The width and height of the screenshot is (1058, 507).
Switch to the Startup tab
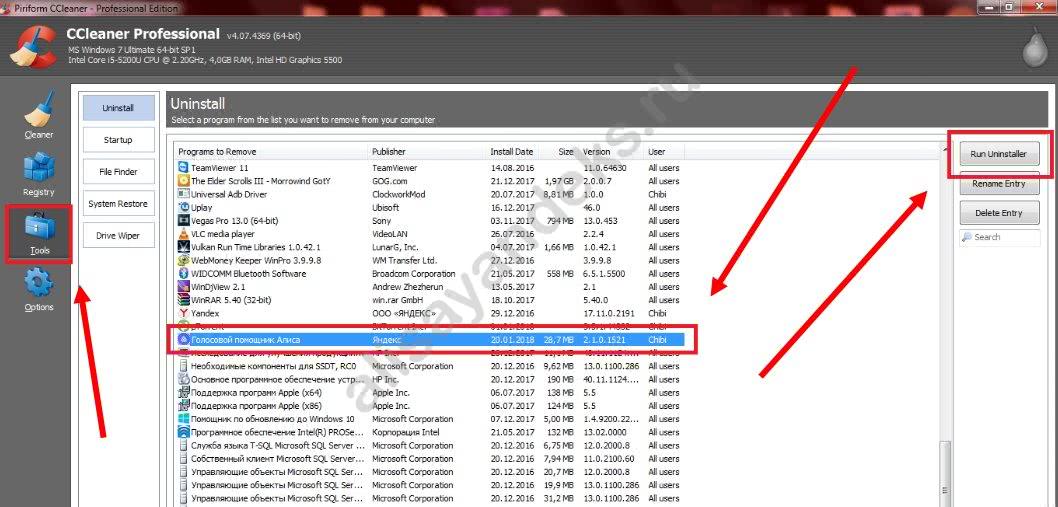(x=118, y=140)
